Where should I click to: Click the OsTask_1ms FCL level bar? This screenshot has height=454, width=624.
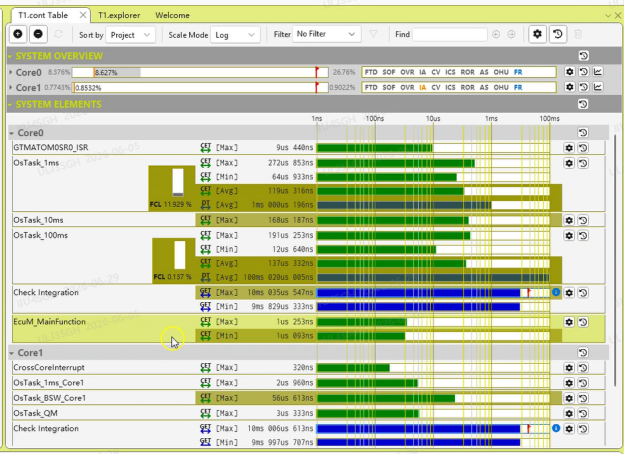tap(178, 183)
